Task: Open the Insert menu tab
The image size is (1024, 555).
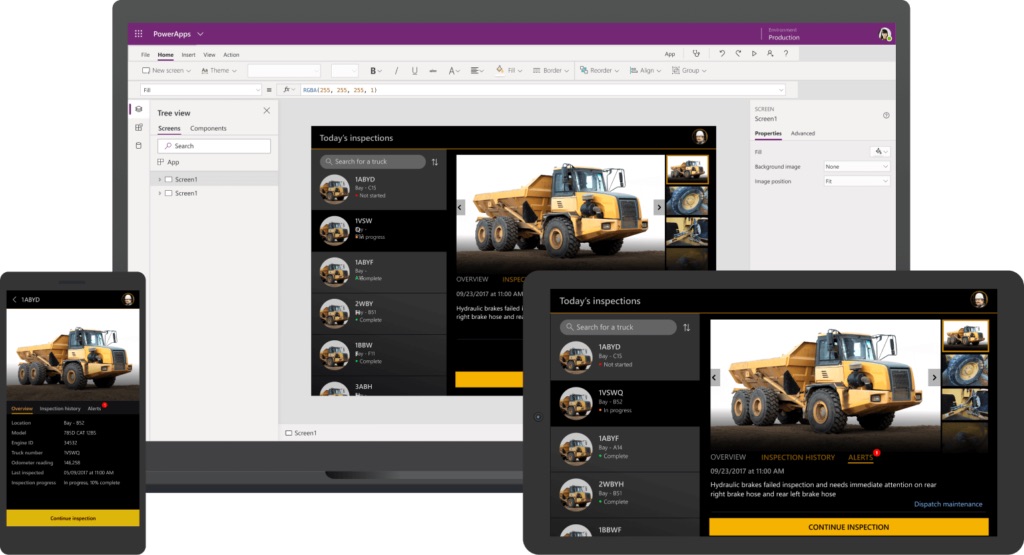Action: pyautogui.click(x=189, y=55)
